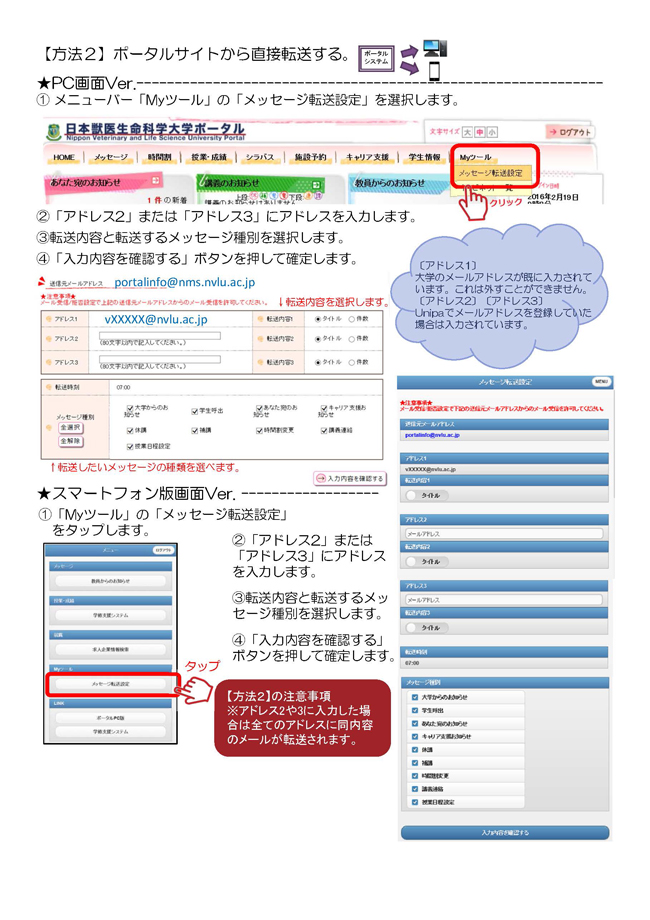Toggle キャリア支援お知らせ checkbox on PC form
The width and height of the screenshot is (650, 920).
click(324, 408)
